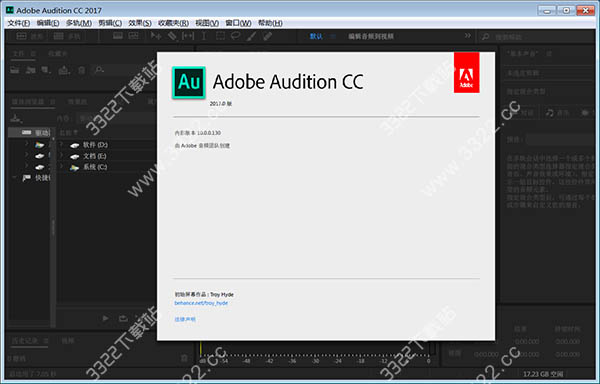Switch to the Multitrack editor view

(67, 36)
